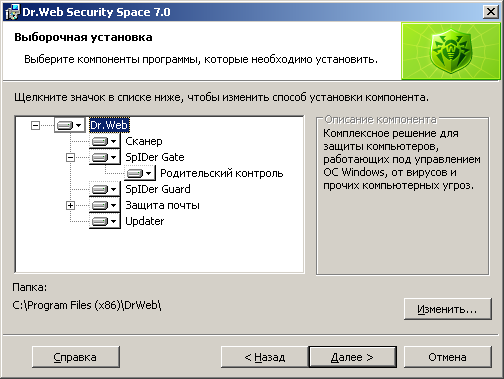
Task: Click installer icon in the title bar
Action: point(12,12)
